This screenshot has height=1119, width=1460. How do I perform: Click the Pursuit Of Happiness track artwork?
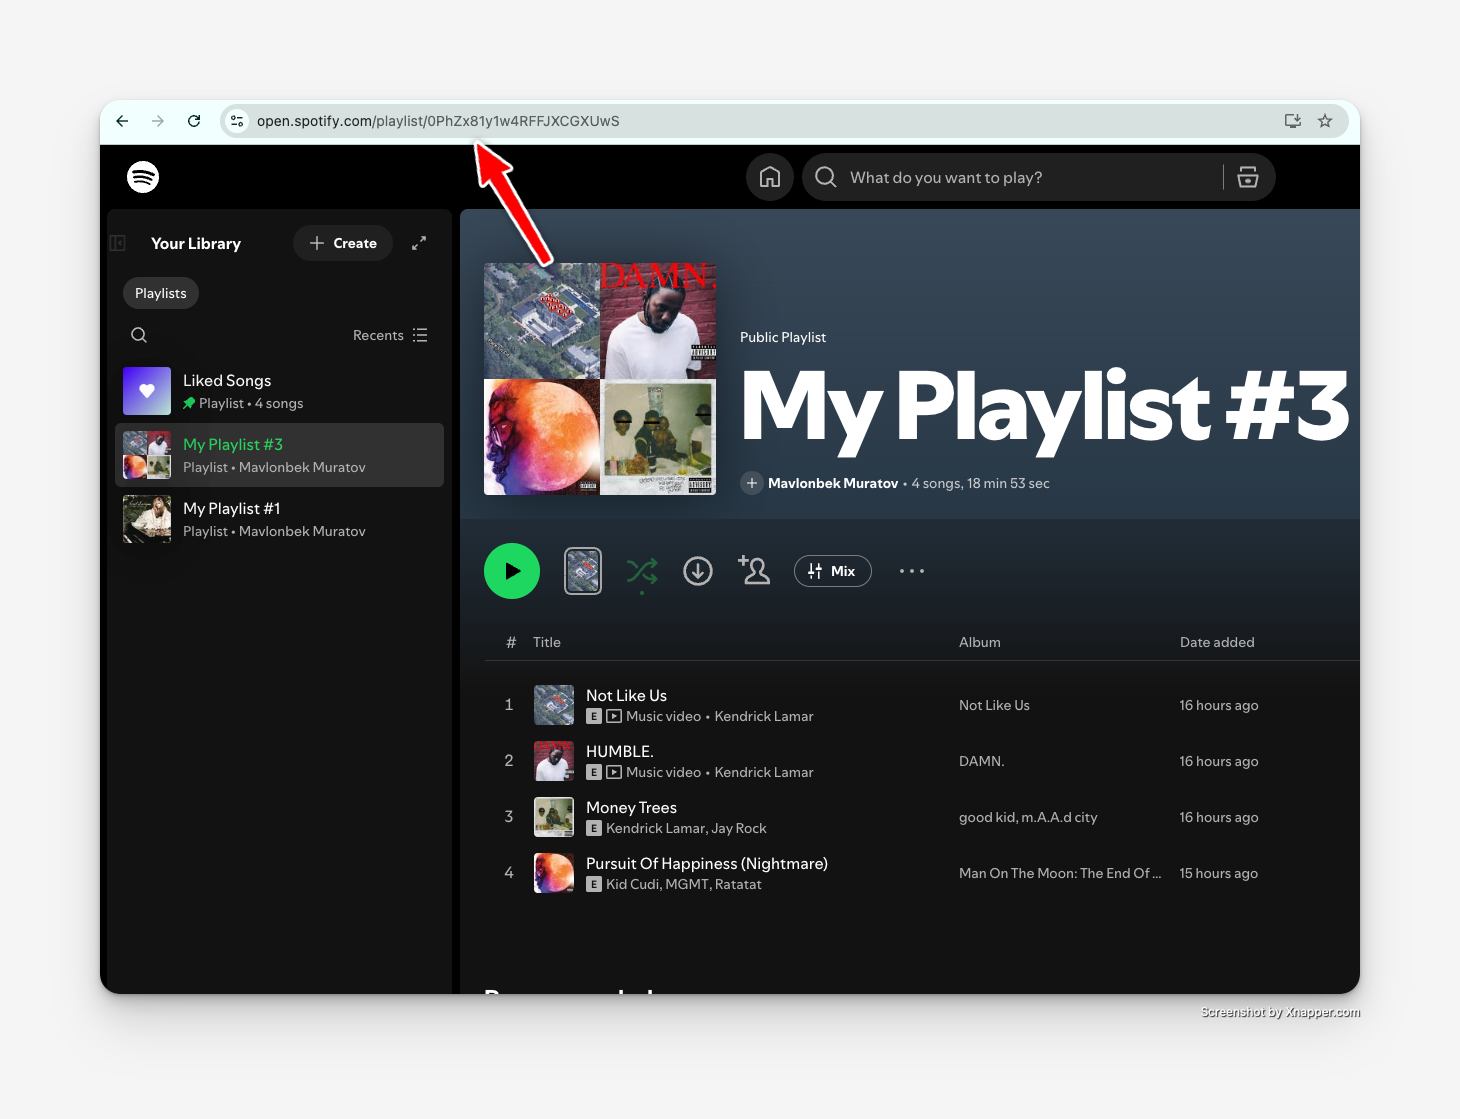pyautogui.click(x=554, y=873)
